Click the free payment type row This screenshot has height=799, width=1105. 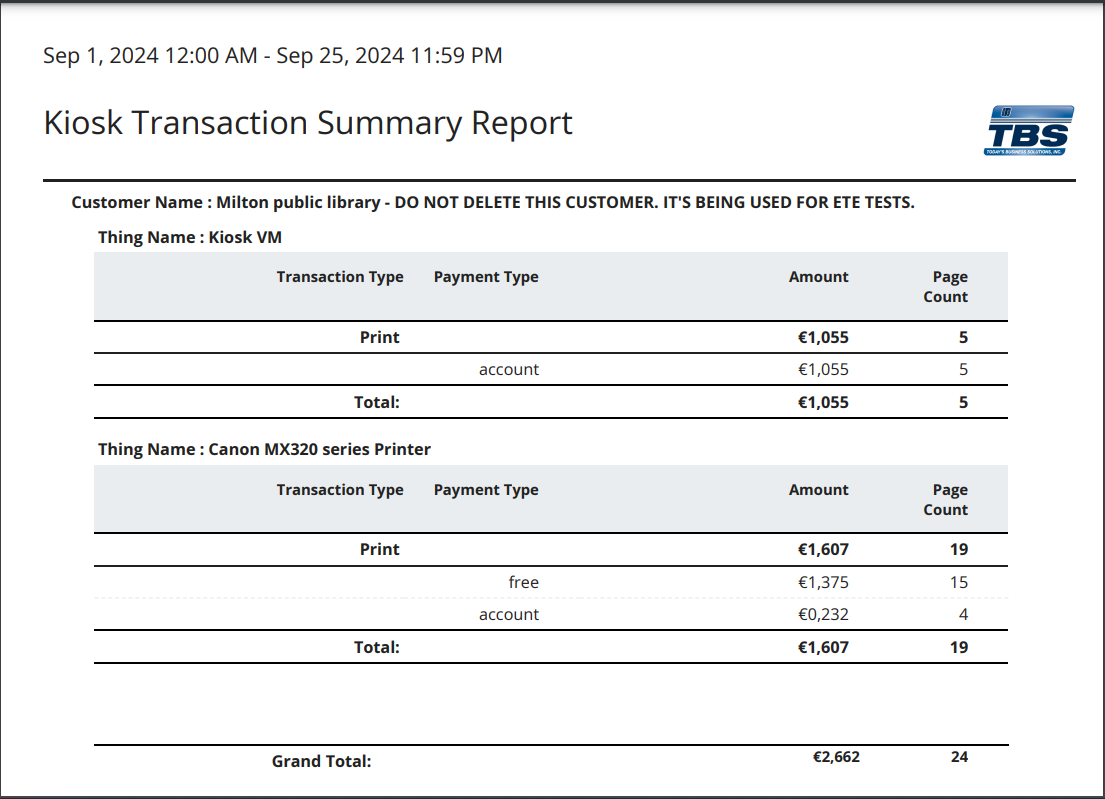pyautogui.click(x=523, y=582)
